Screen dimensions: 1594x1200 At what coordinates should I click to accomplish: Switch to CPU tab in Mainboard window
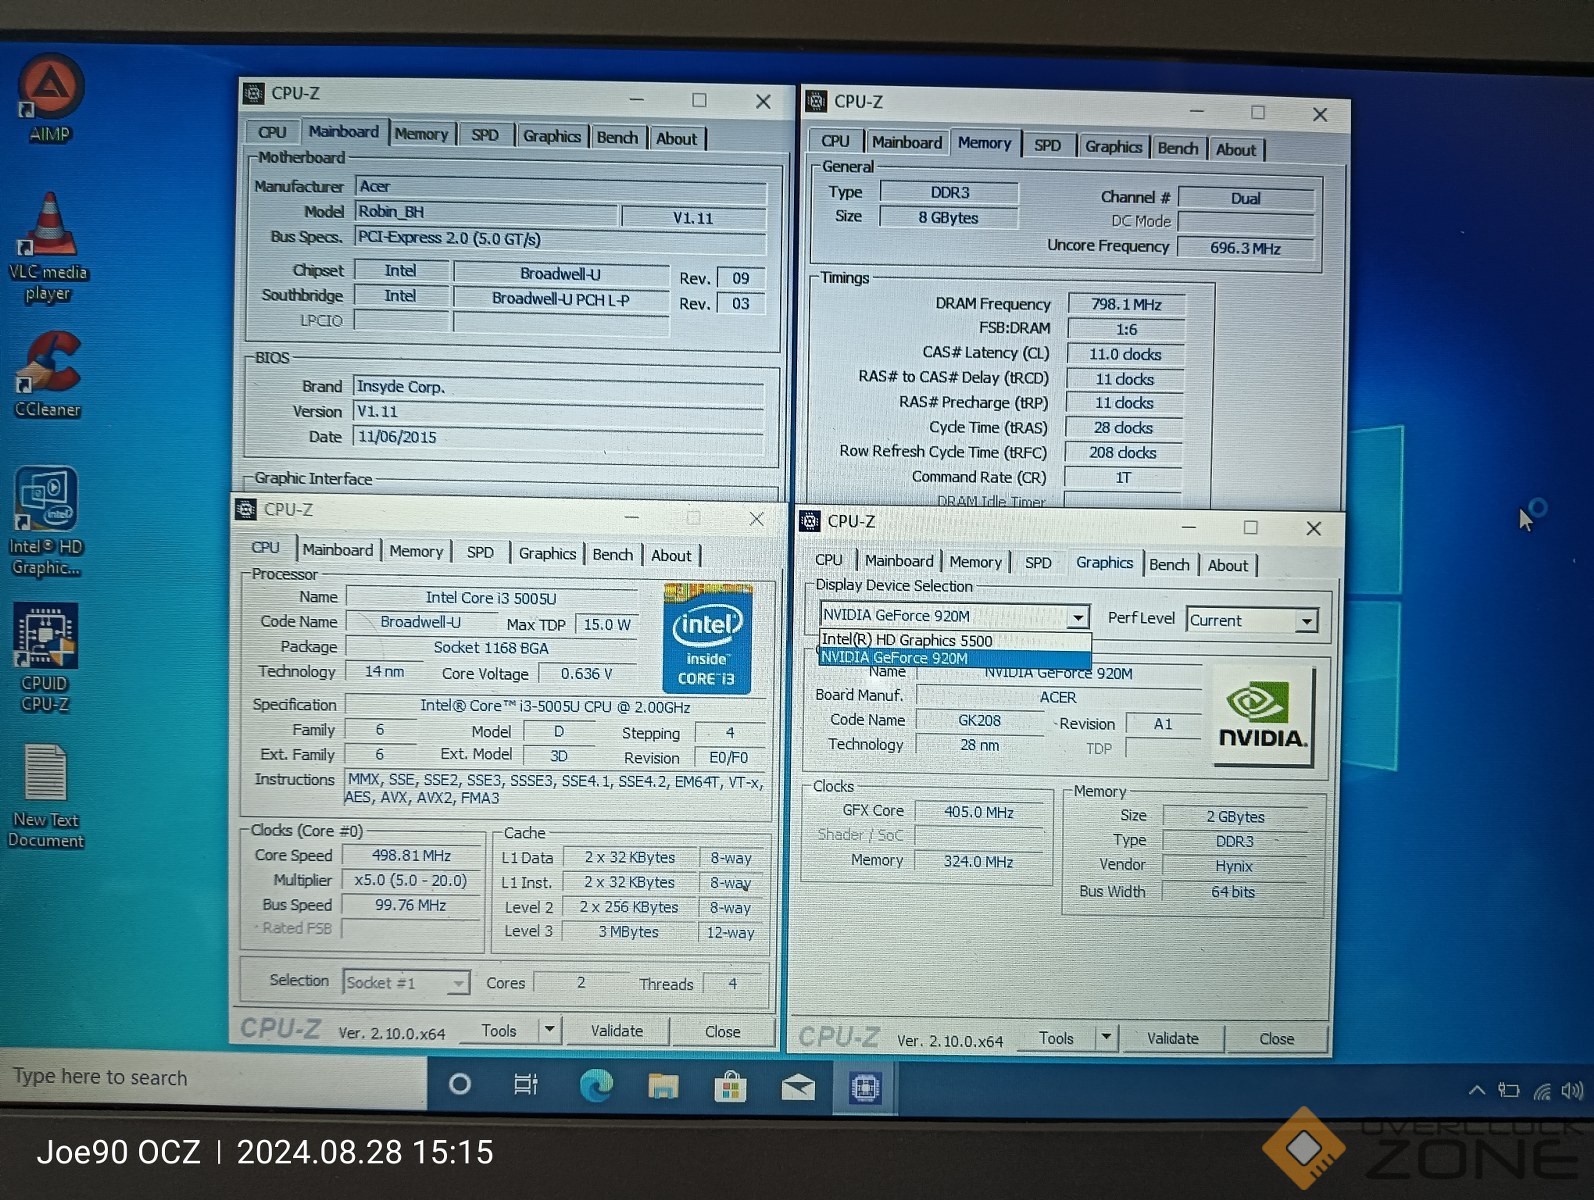click(x=272, y=132)
